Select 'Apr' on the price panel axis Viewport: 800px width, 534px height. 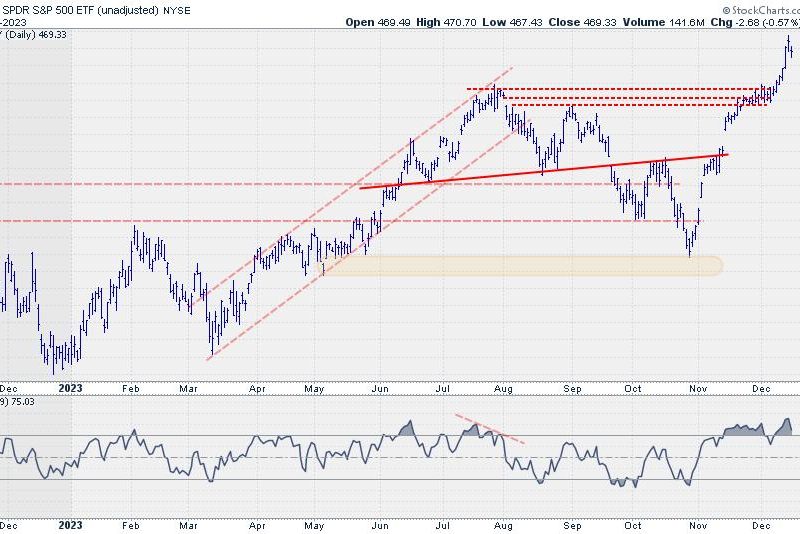(x=257, y=389)
